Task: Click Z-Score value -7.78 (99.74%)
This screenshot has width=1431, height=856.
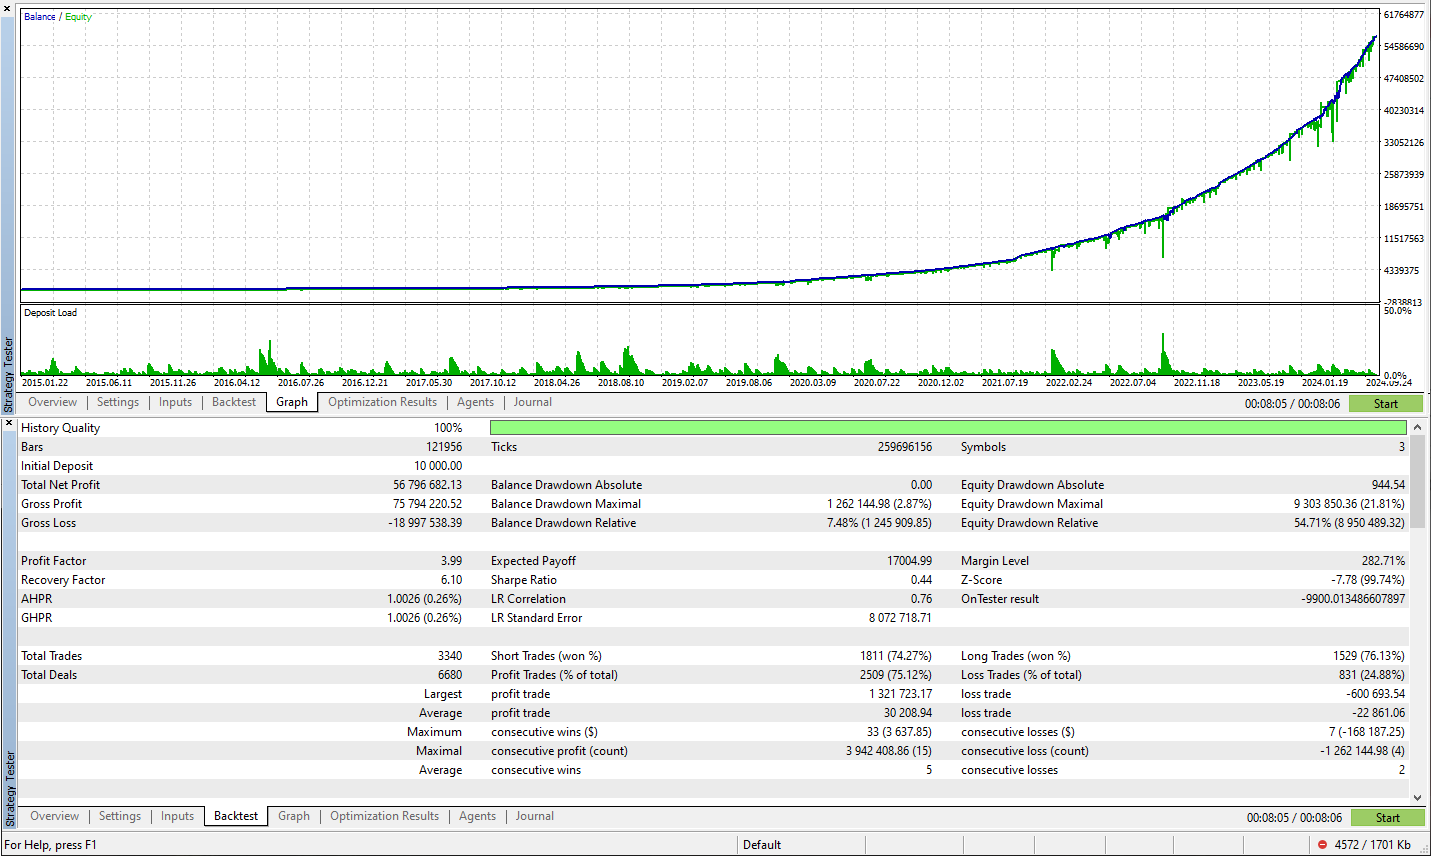Action: 1367,580
